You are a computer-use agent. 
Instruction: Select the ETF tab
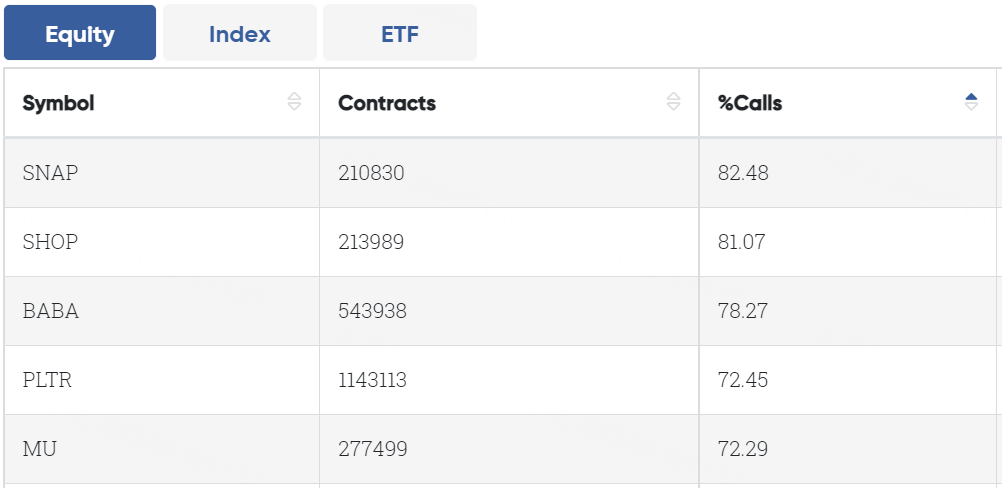400,33
